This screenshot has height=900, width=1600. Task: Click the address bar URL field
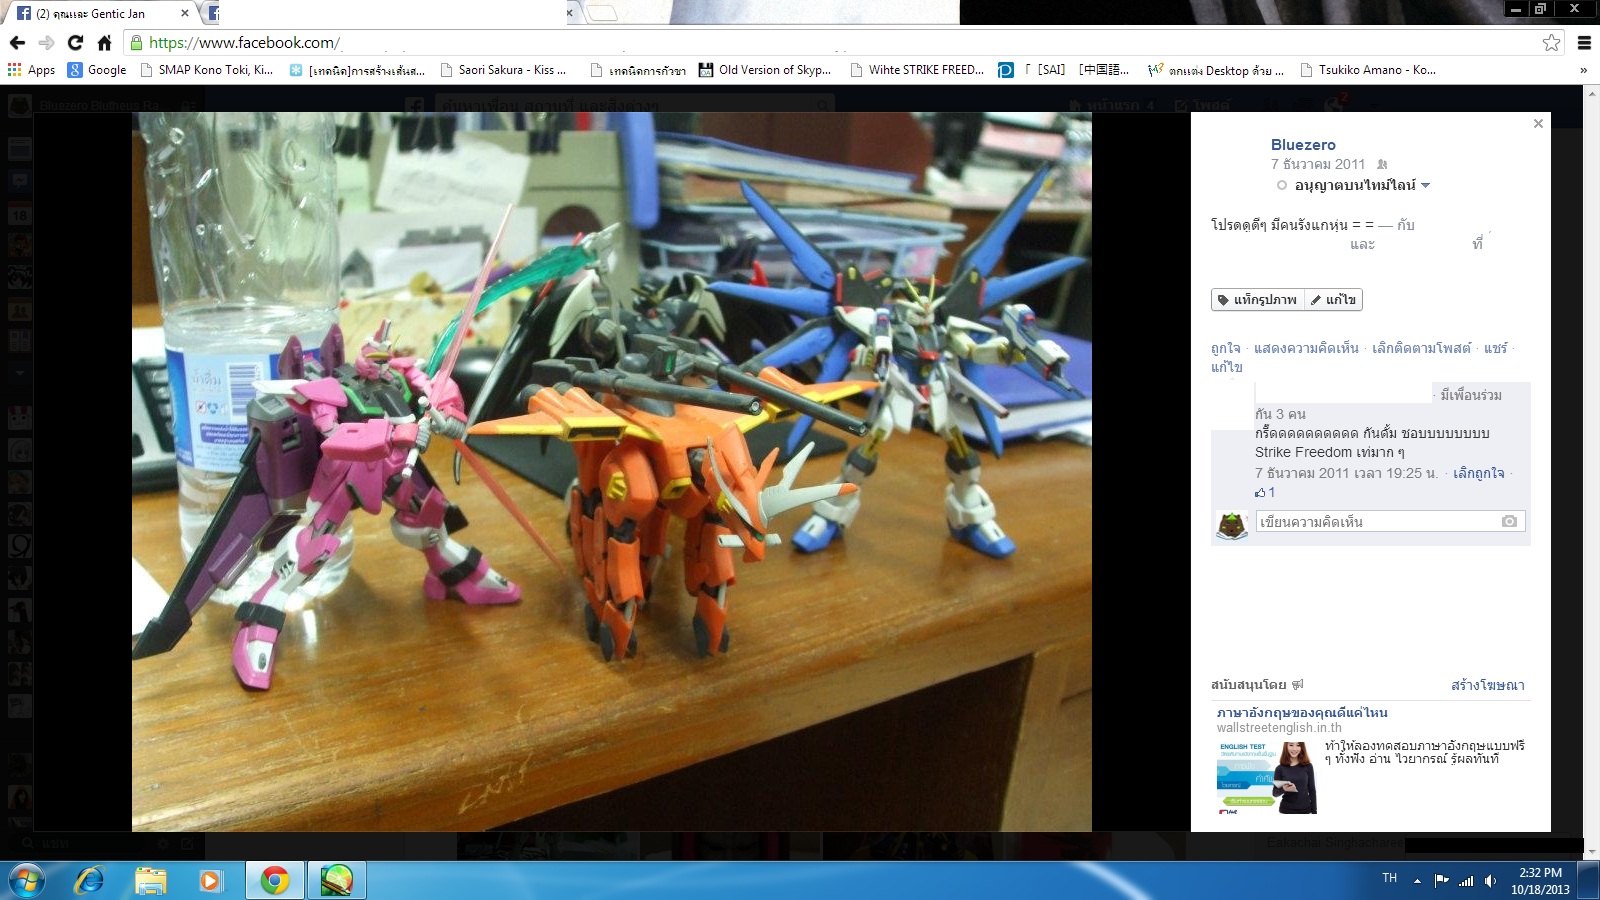click(x=840, y=43)
